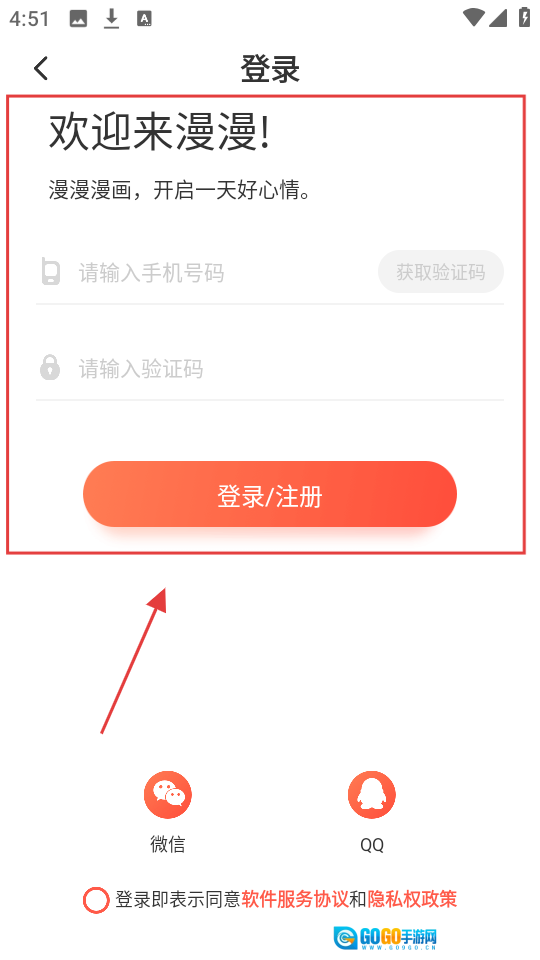The height and width of the screenshot is (960, 540).
Task: Tap the battery icon in status bar
Action: click(x=525, y=17)
